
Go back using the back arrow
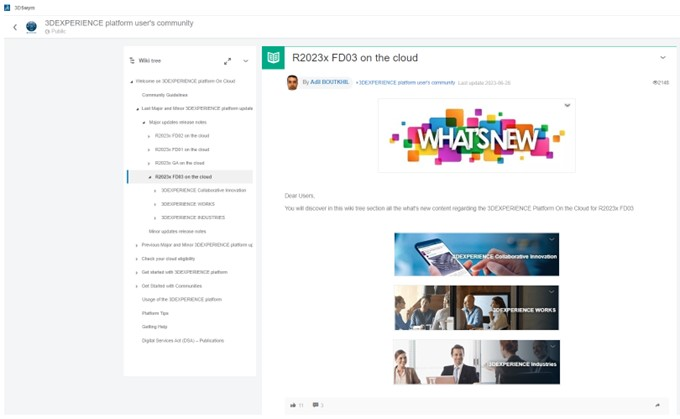click(x=15, y=27)
